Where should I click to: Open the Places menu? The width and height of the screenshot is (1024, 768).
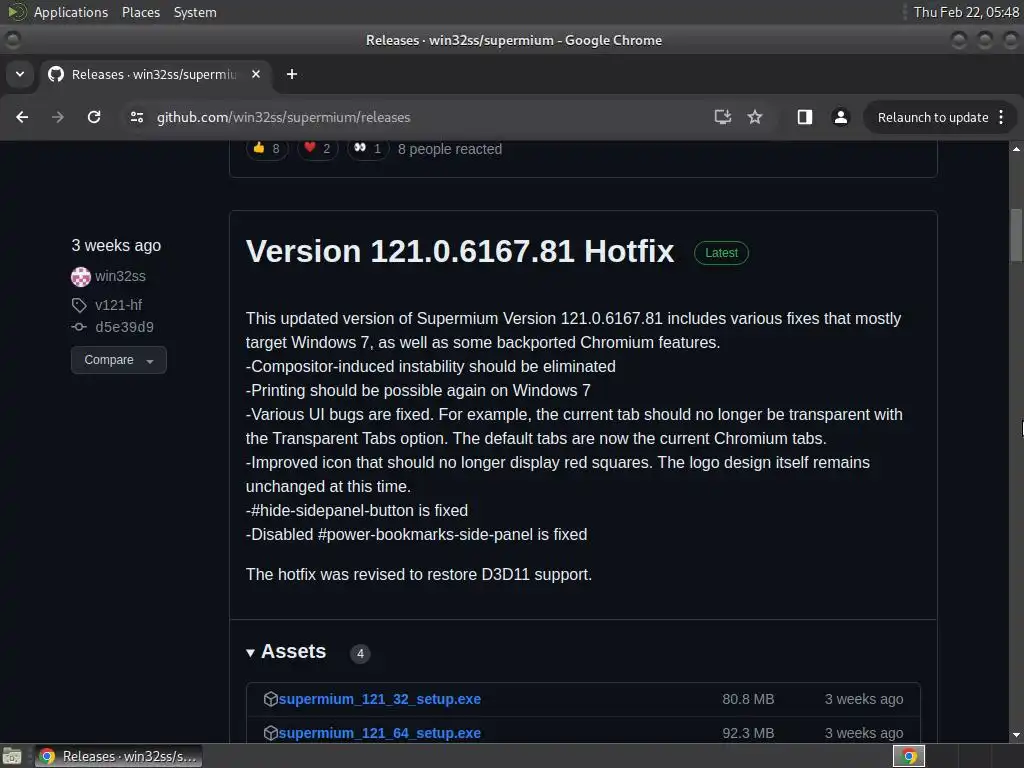141,12
